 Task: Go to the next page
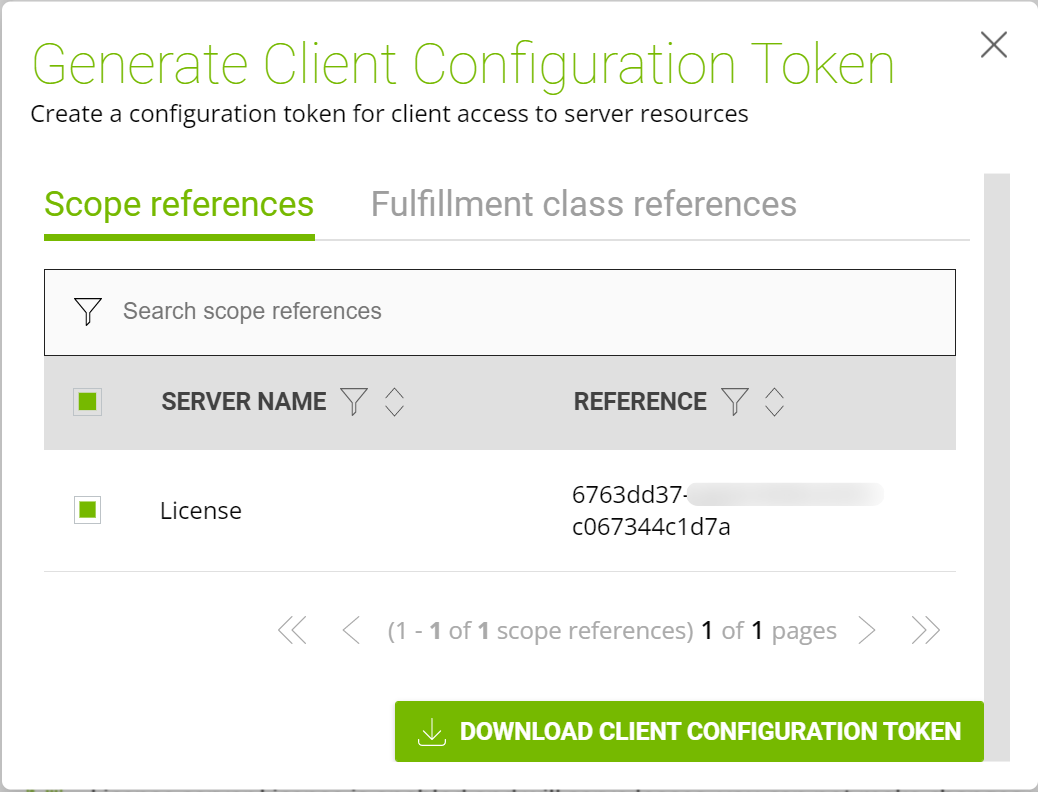coord(867,630)
